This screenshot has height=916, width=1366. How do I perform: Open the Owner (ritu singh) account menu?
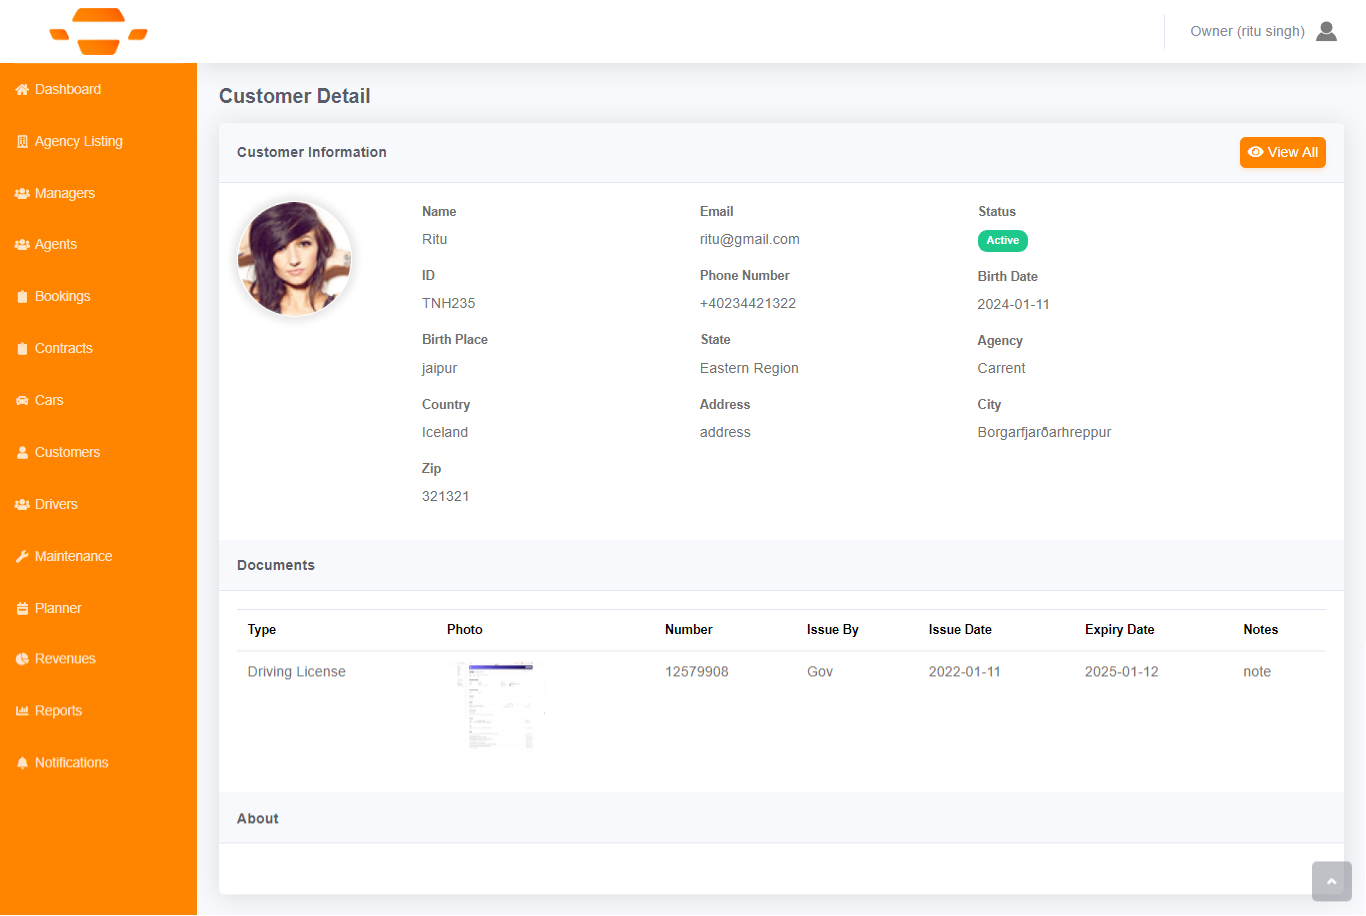pyautogui.click(x=1247, y=31)
